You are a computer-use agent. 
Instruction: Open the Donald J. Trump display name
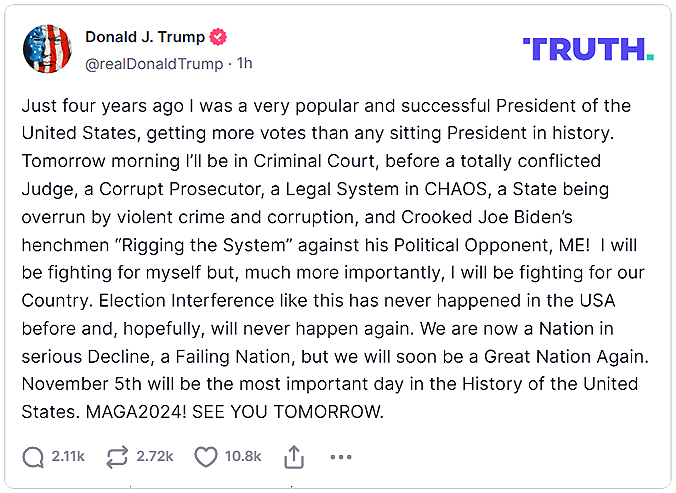point(145,37)
